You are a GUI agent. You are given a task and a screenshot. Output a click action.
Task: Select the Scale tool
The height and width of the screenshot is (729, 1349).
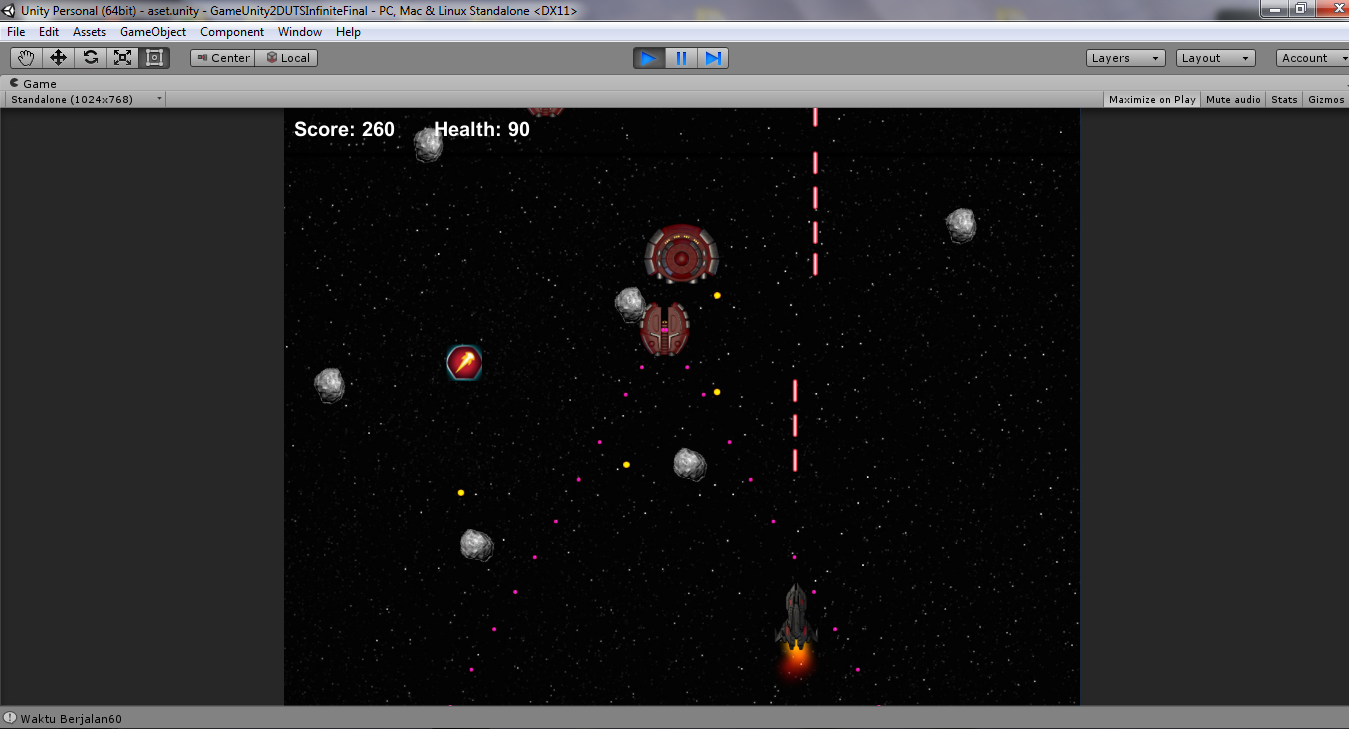[121, 57]
